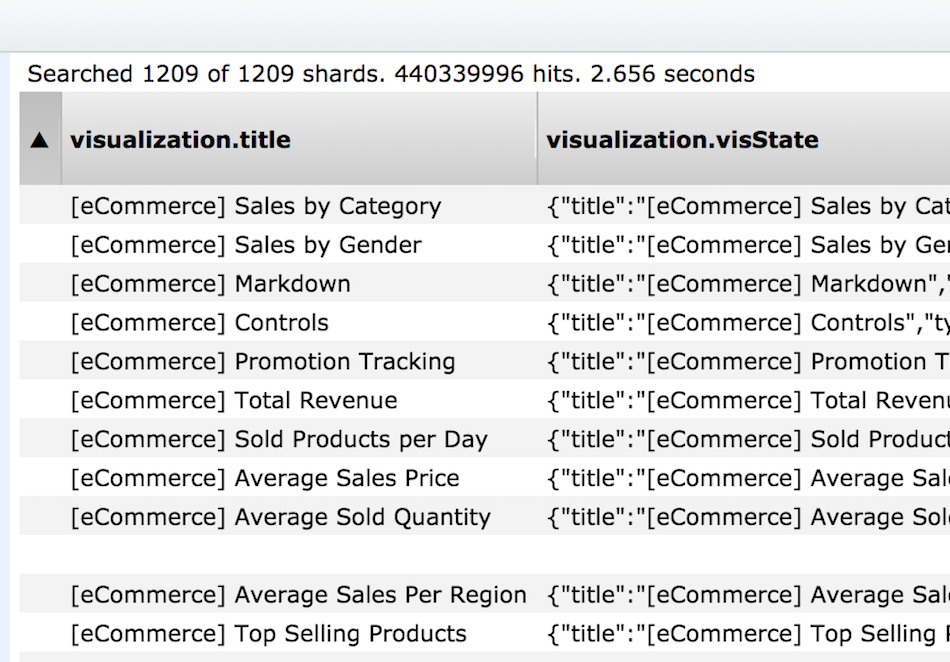
Task: Click the [eCommerce] Controls title cell
Action: click(x=200, y=323)
